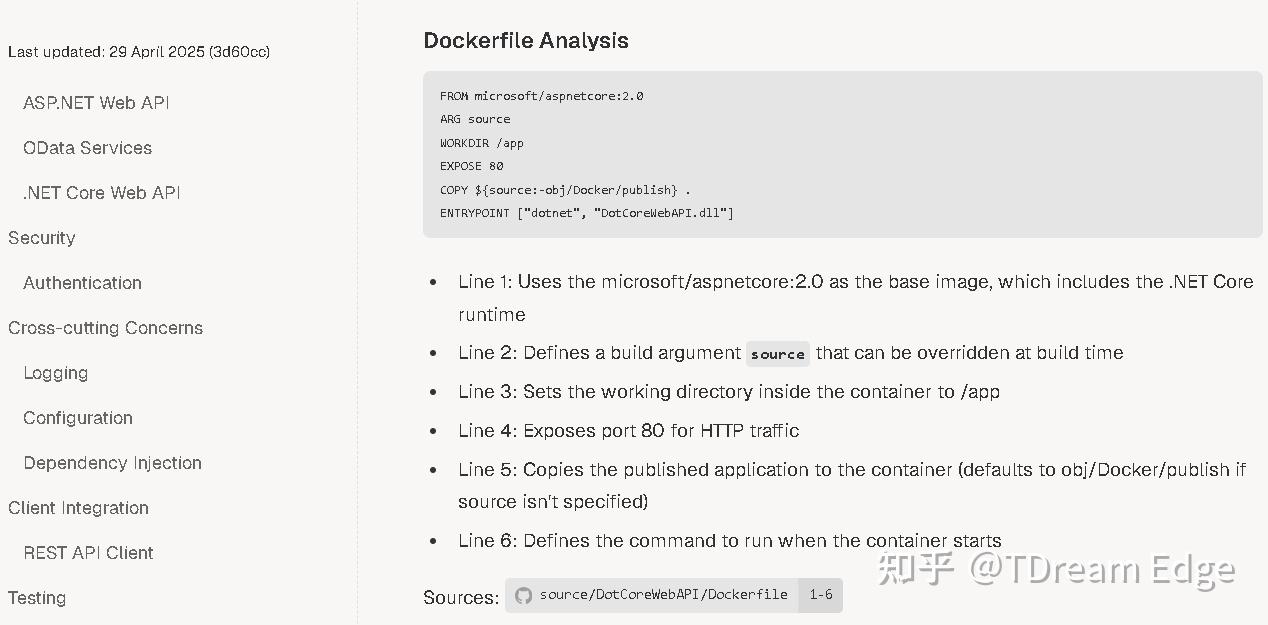Select the inline source code chip

click(x=777, y=353)
